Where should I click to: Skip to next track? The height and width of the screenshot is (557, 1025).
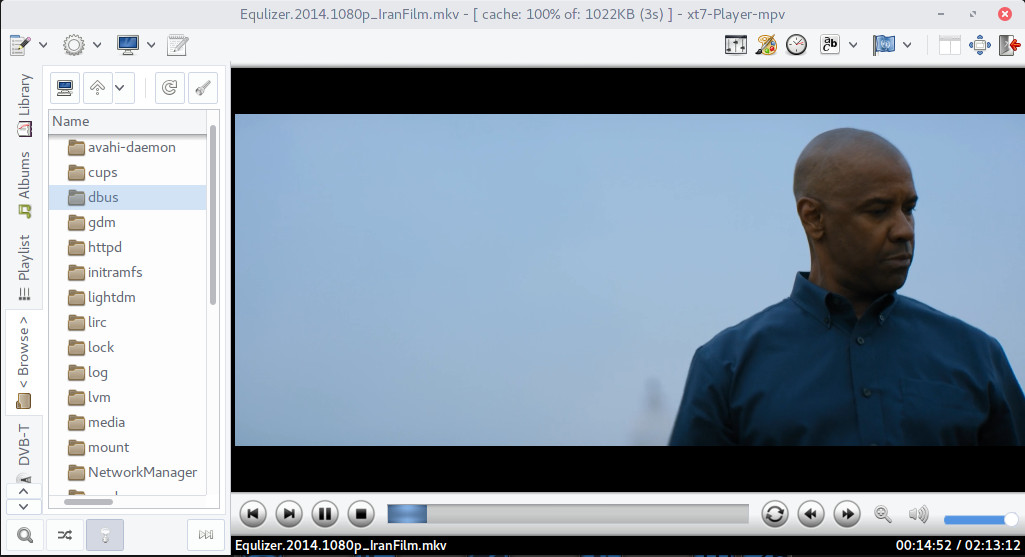[x=289, y=514]
